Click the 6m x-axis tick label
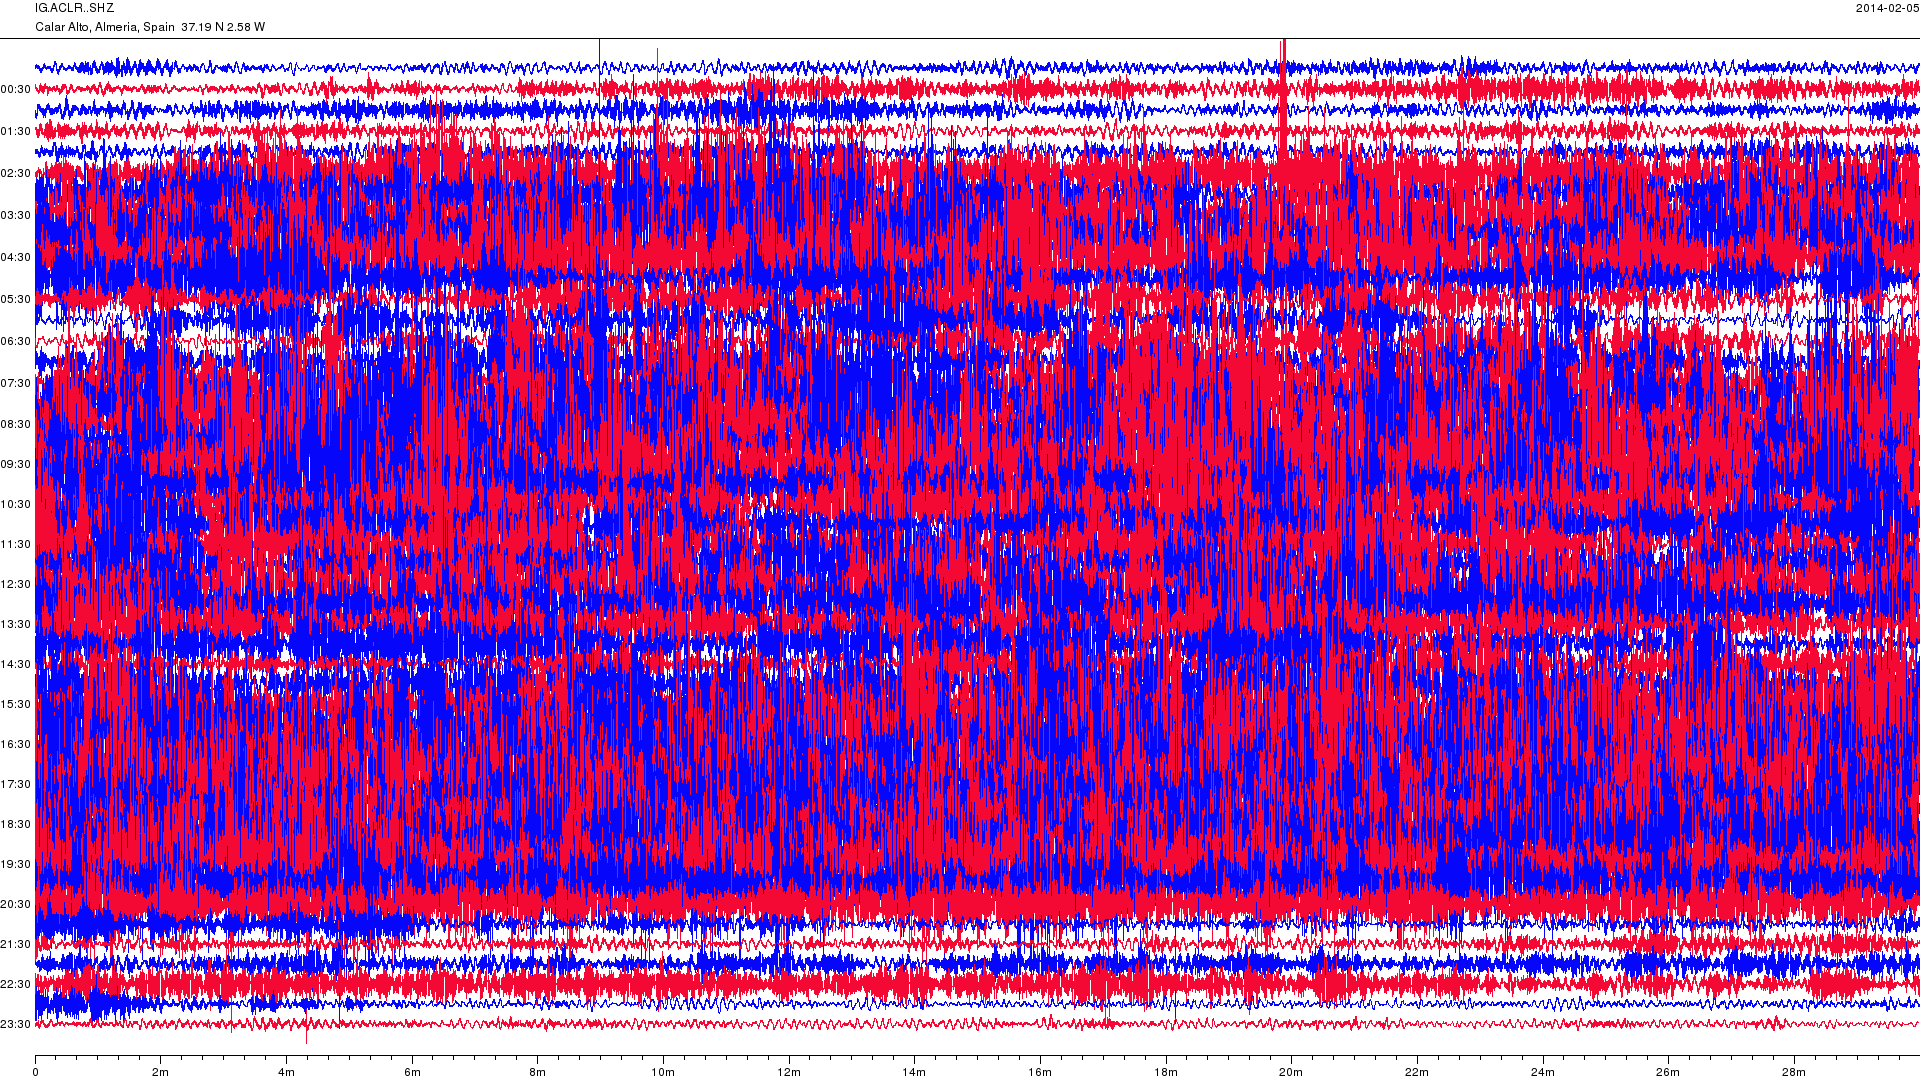Viewport: 1920px width, 1080px height. pos(412,1073)
